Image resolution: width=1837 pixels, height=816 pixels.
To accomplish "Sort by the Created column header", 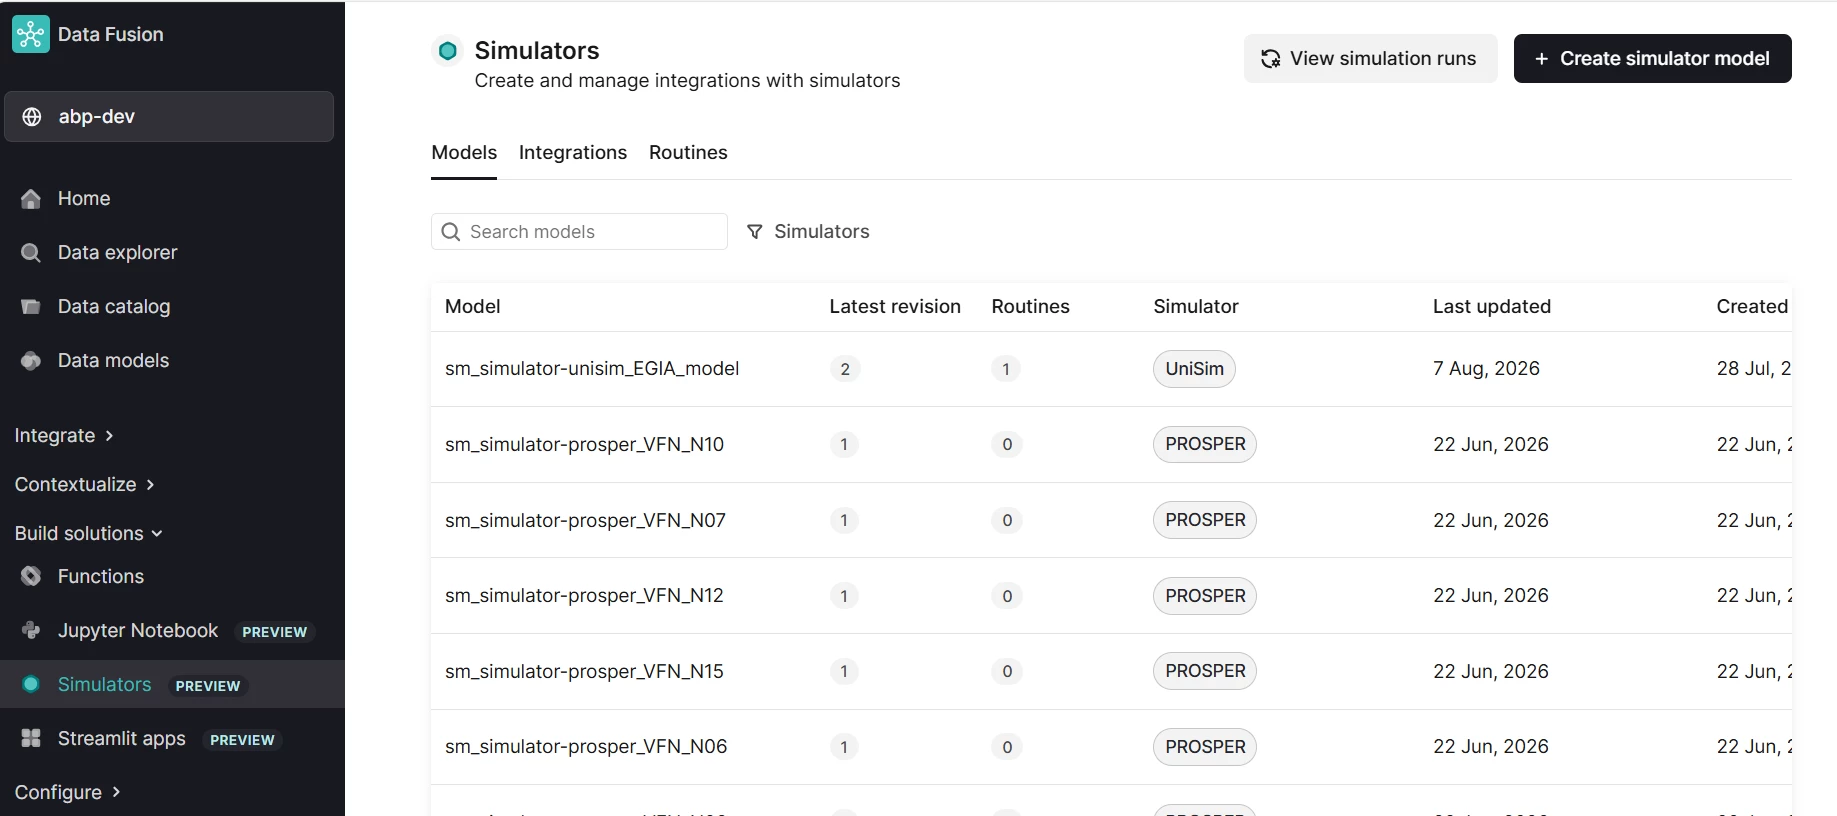I will coord(1752,307).
